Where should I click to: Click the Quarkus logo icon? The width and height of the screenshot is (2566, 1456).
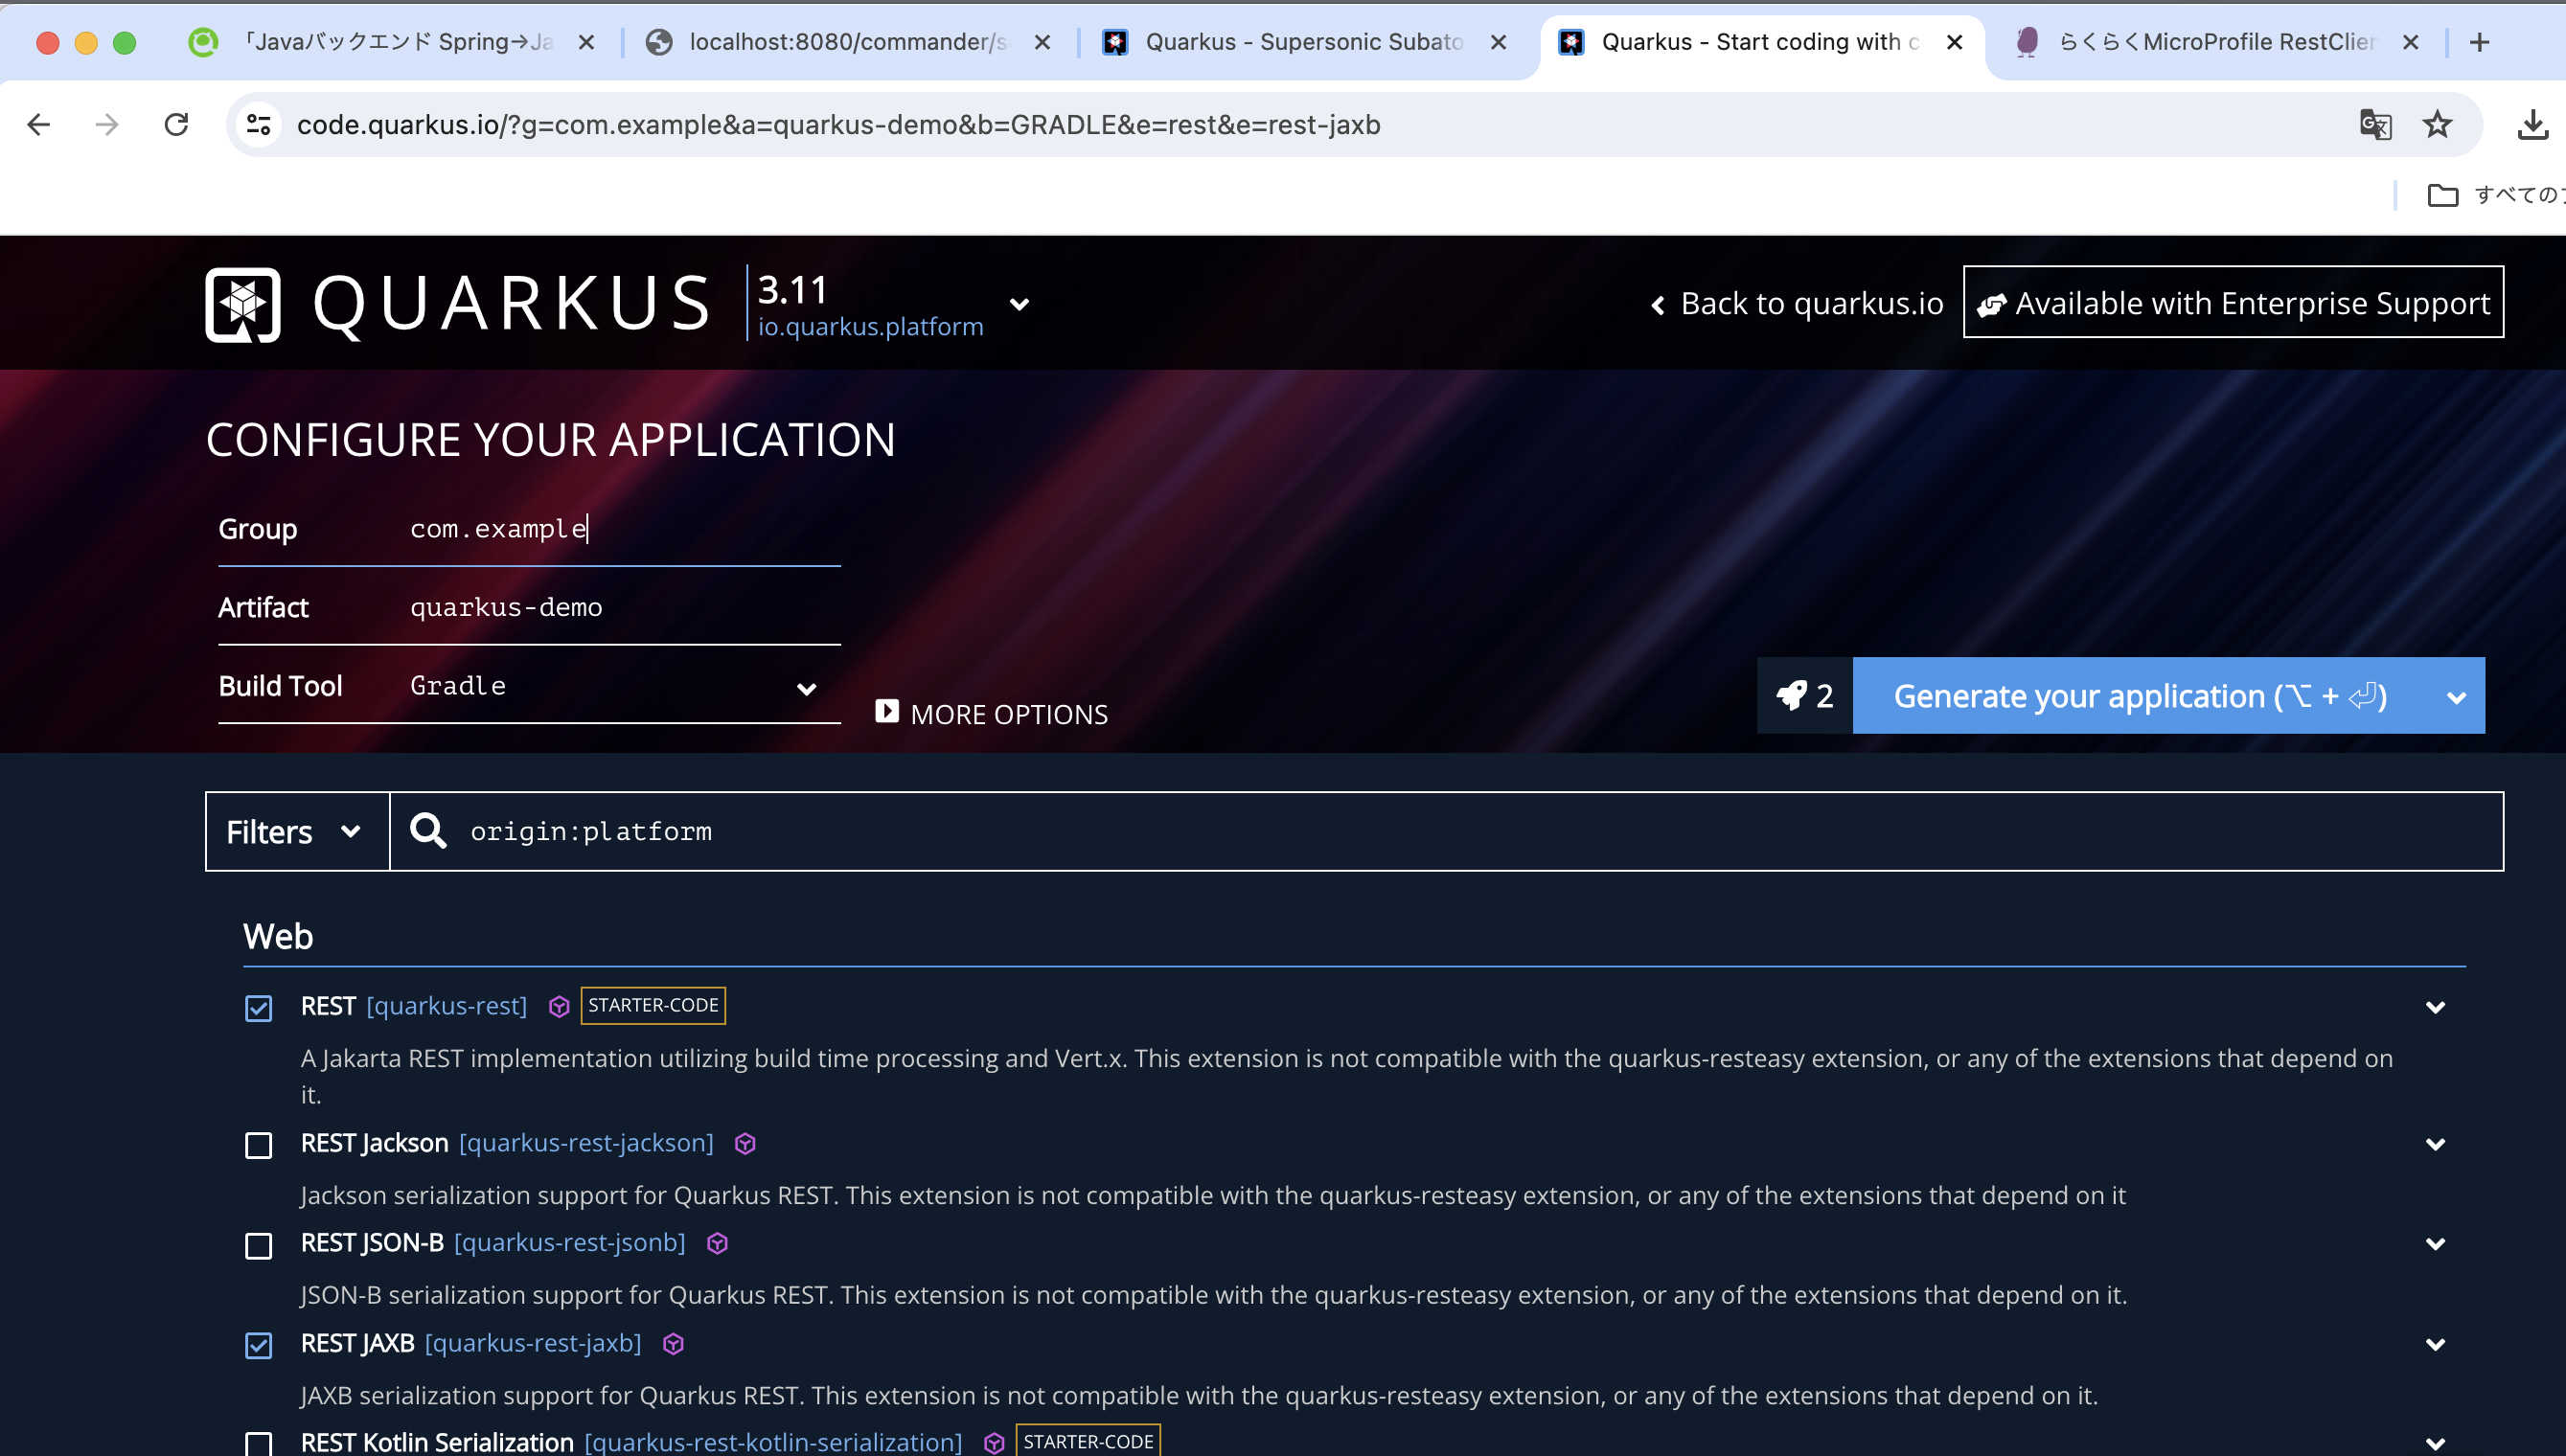coord(242,304)
